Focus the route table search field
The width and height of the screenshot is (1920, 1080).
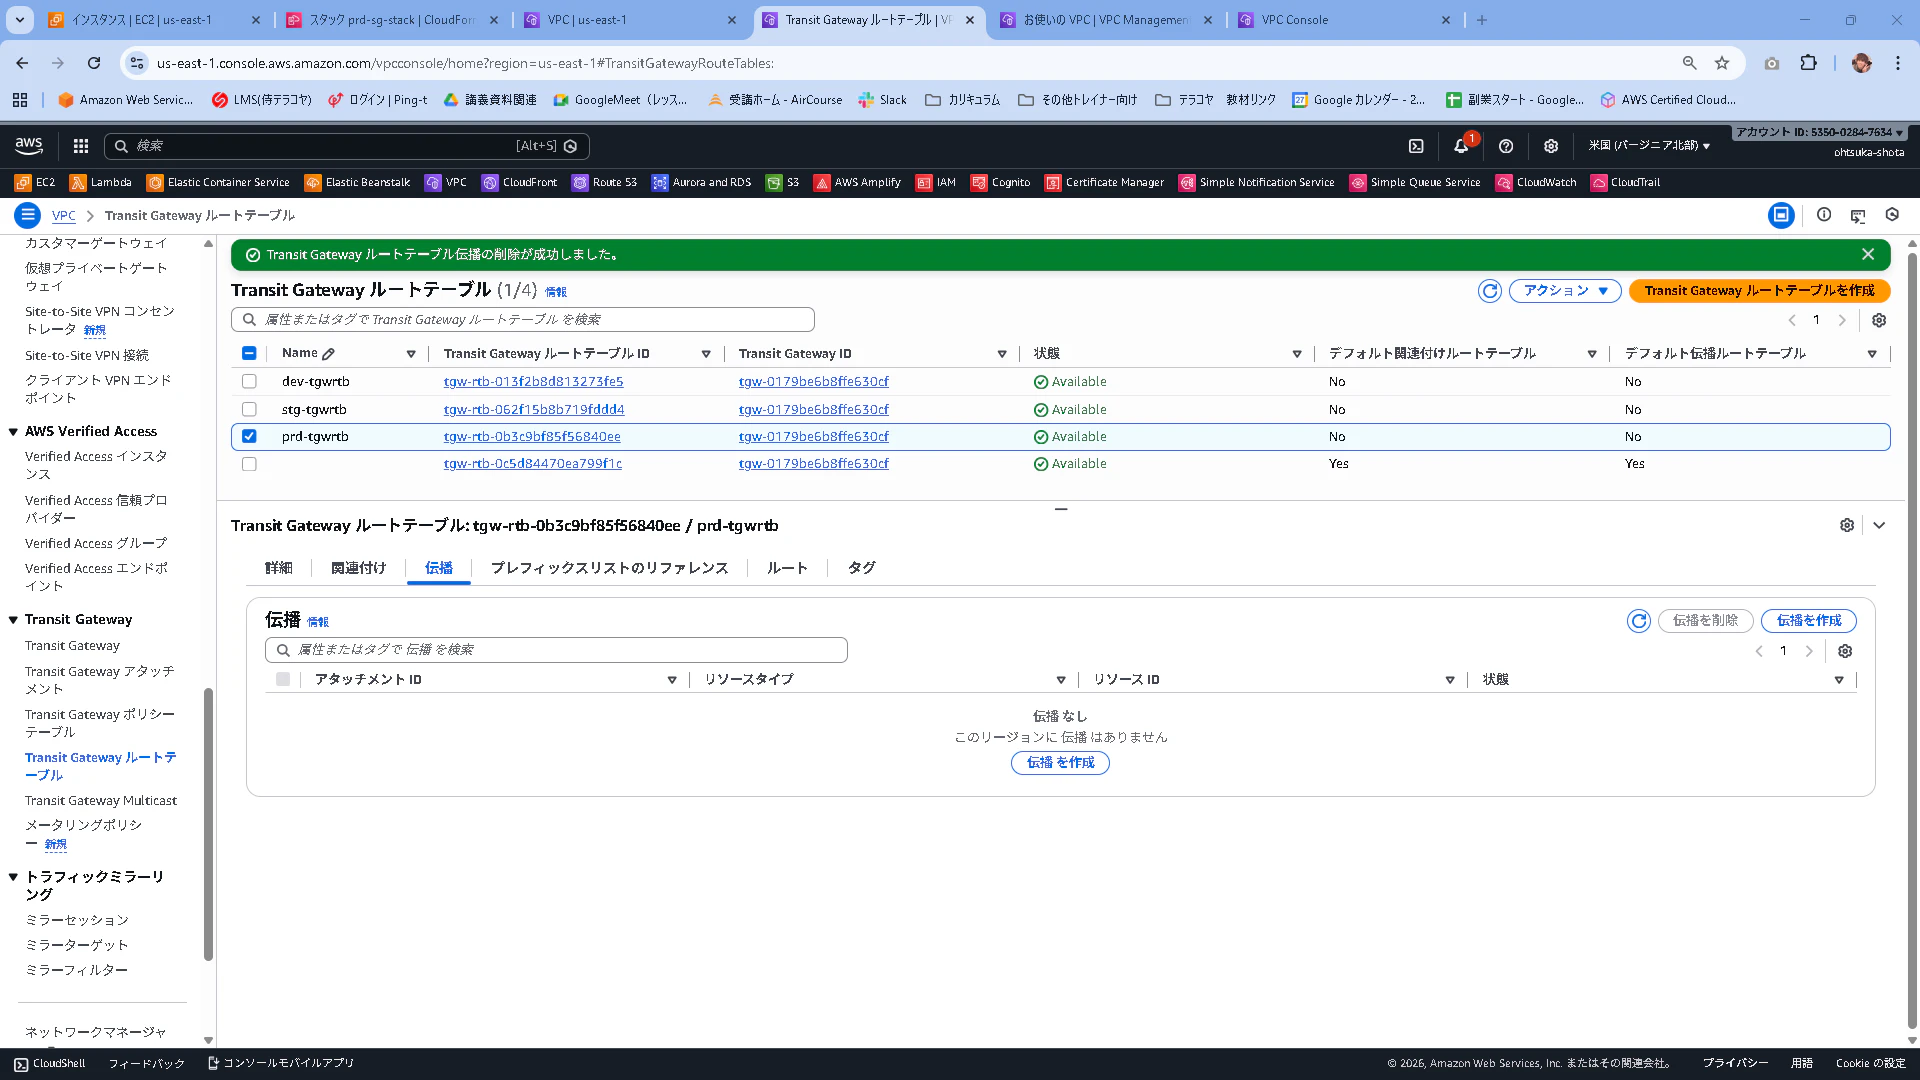[523, 320]
